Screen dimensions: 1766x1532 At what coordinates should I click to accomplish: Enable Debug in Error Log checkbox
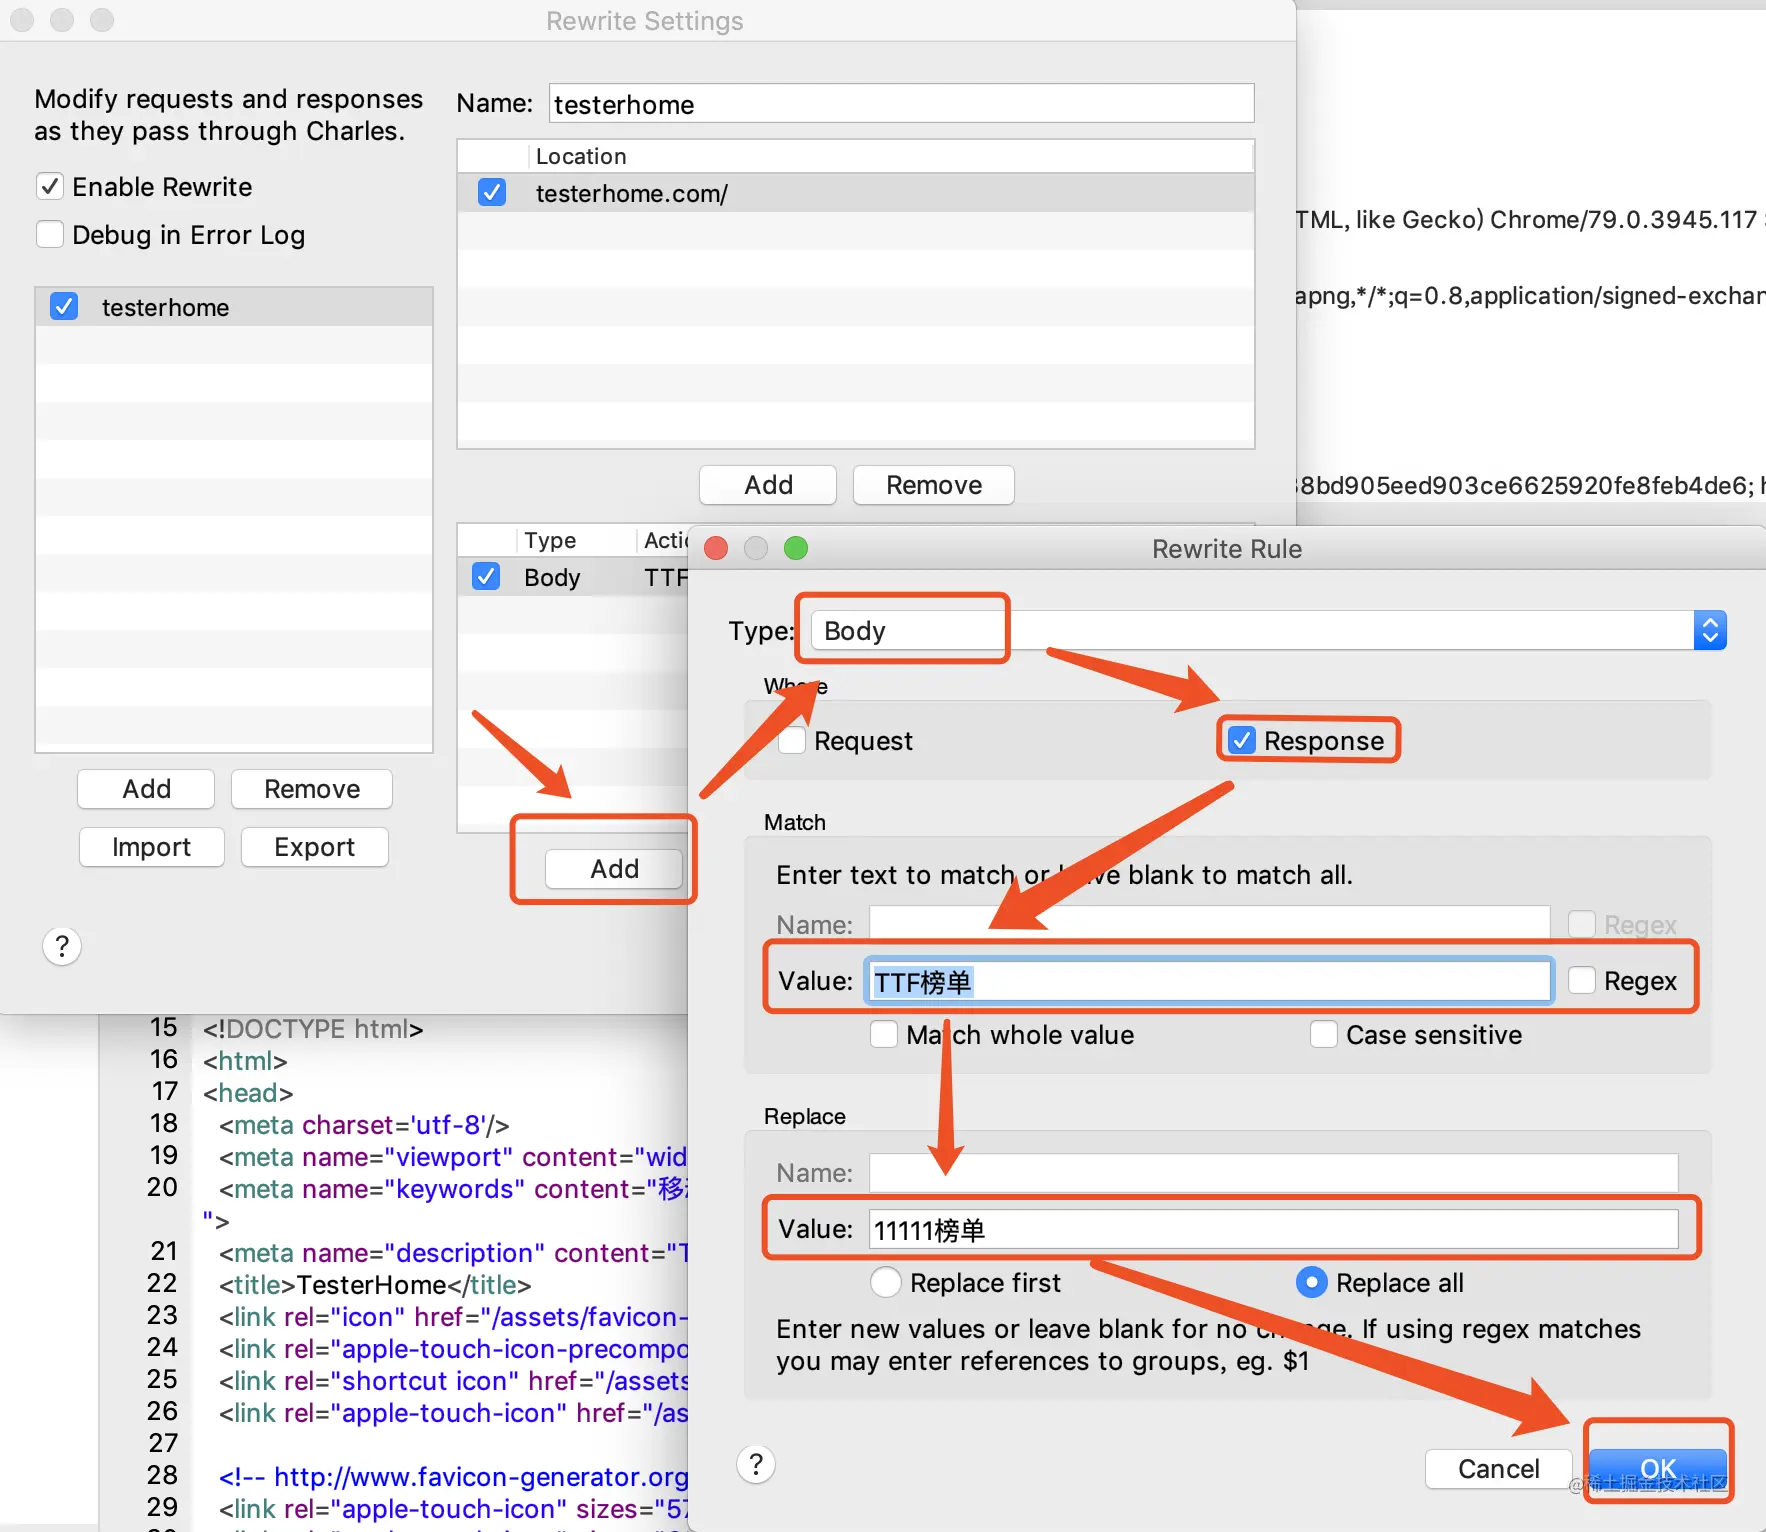click(x=50, y=234)
